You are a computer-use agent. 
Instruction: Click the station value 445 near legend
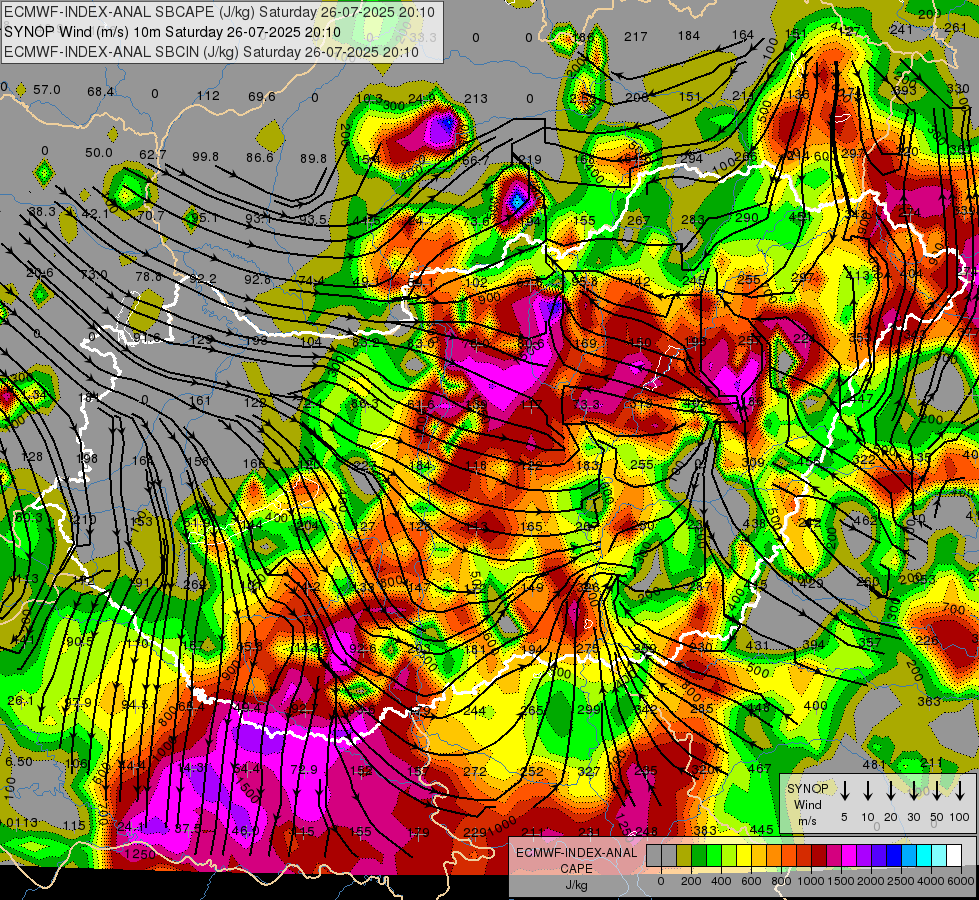coord(762,829)
